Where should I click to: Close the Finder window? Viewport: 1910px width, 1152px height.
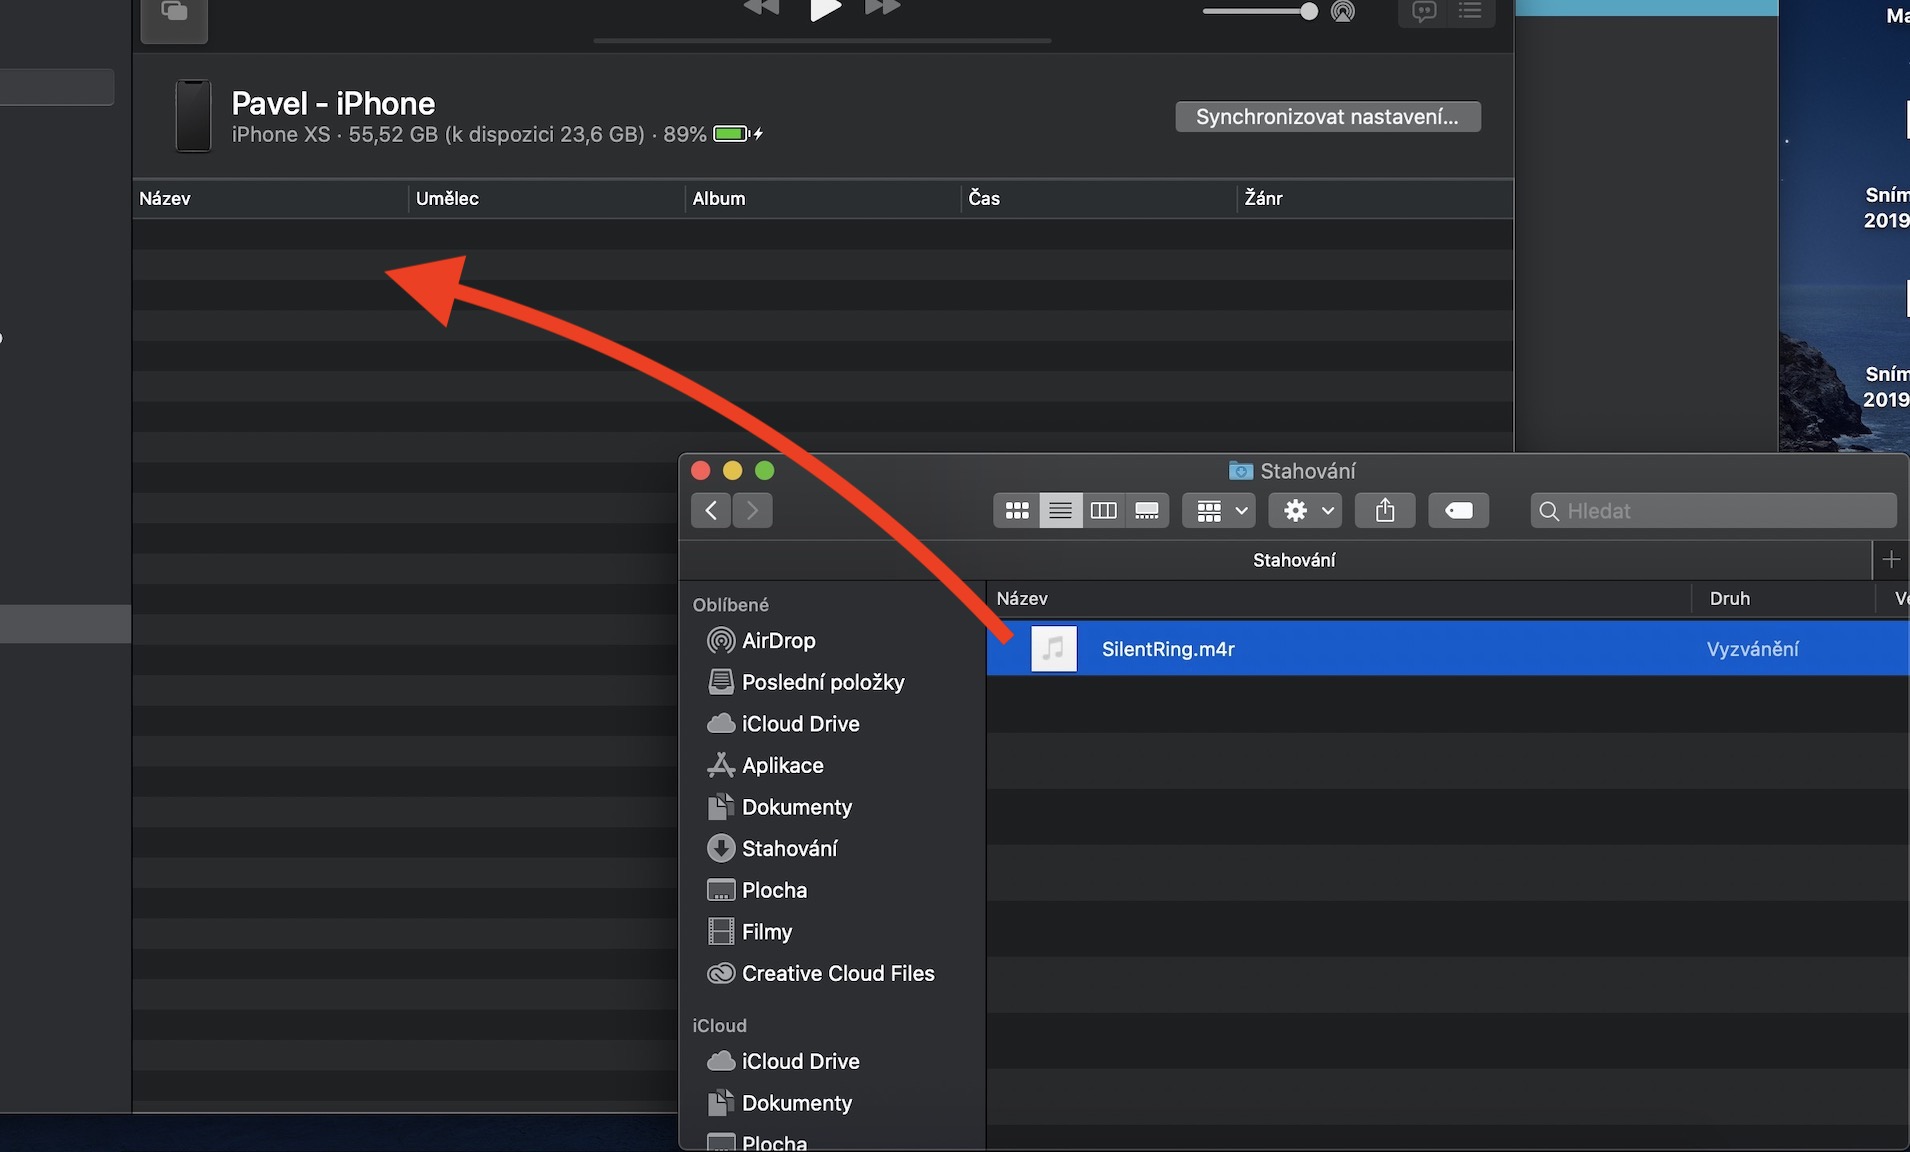pyautogui.click(x=701, y=471)
